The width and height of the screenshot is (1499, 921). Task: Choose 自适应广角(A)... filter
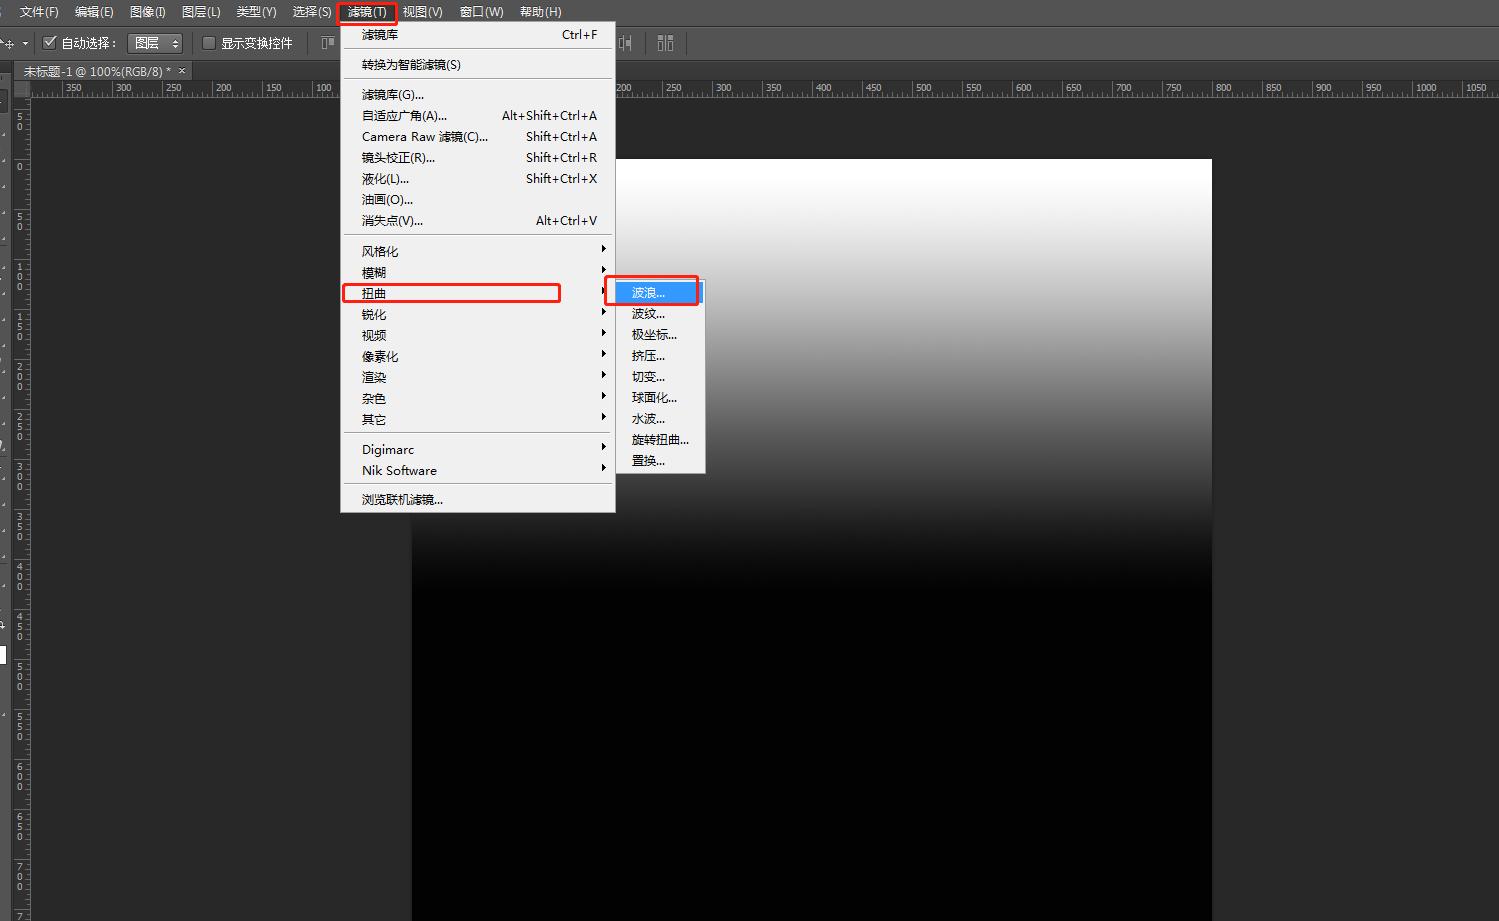478,116
